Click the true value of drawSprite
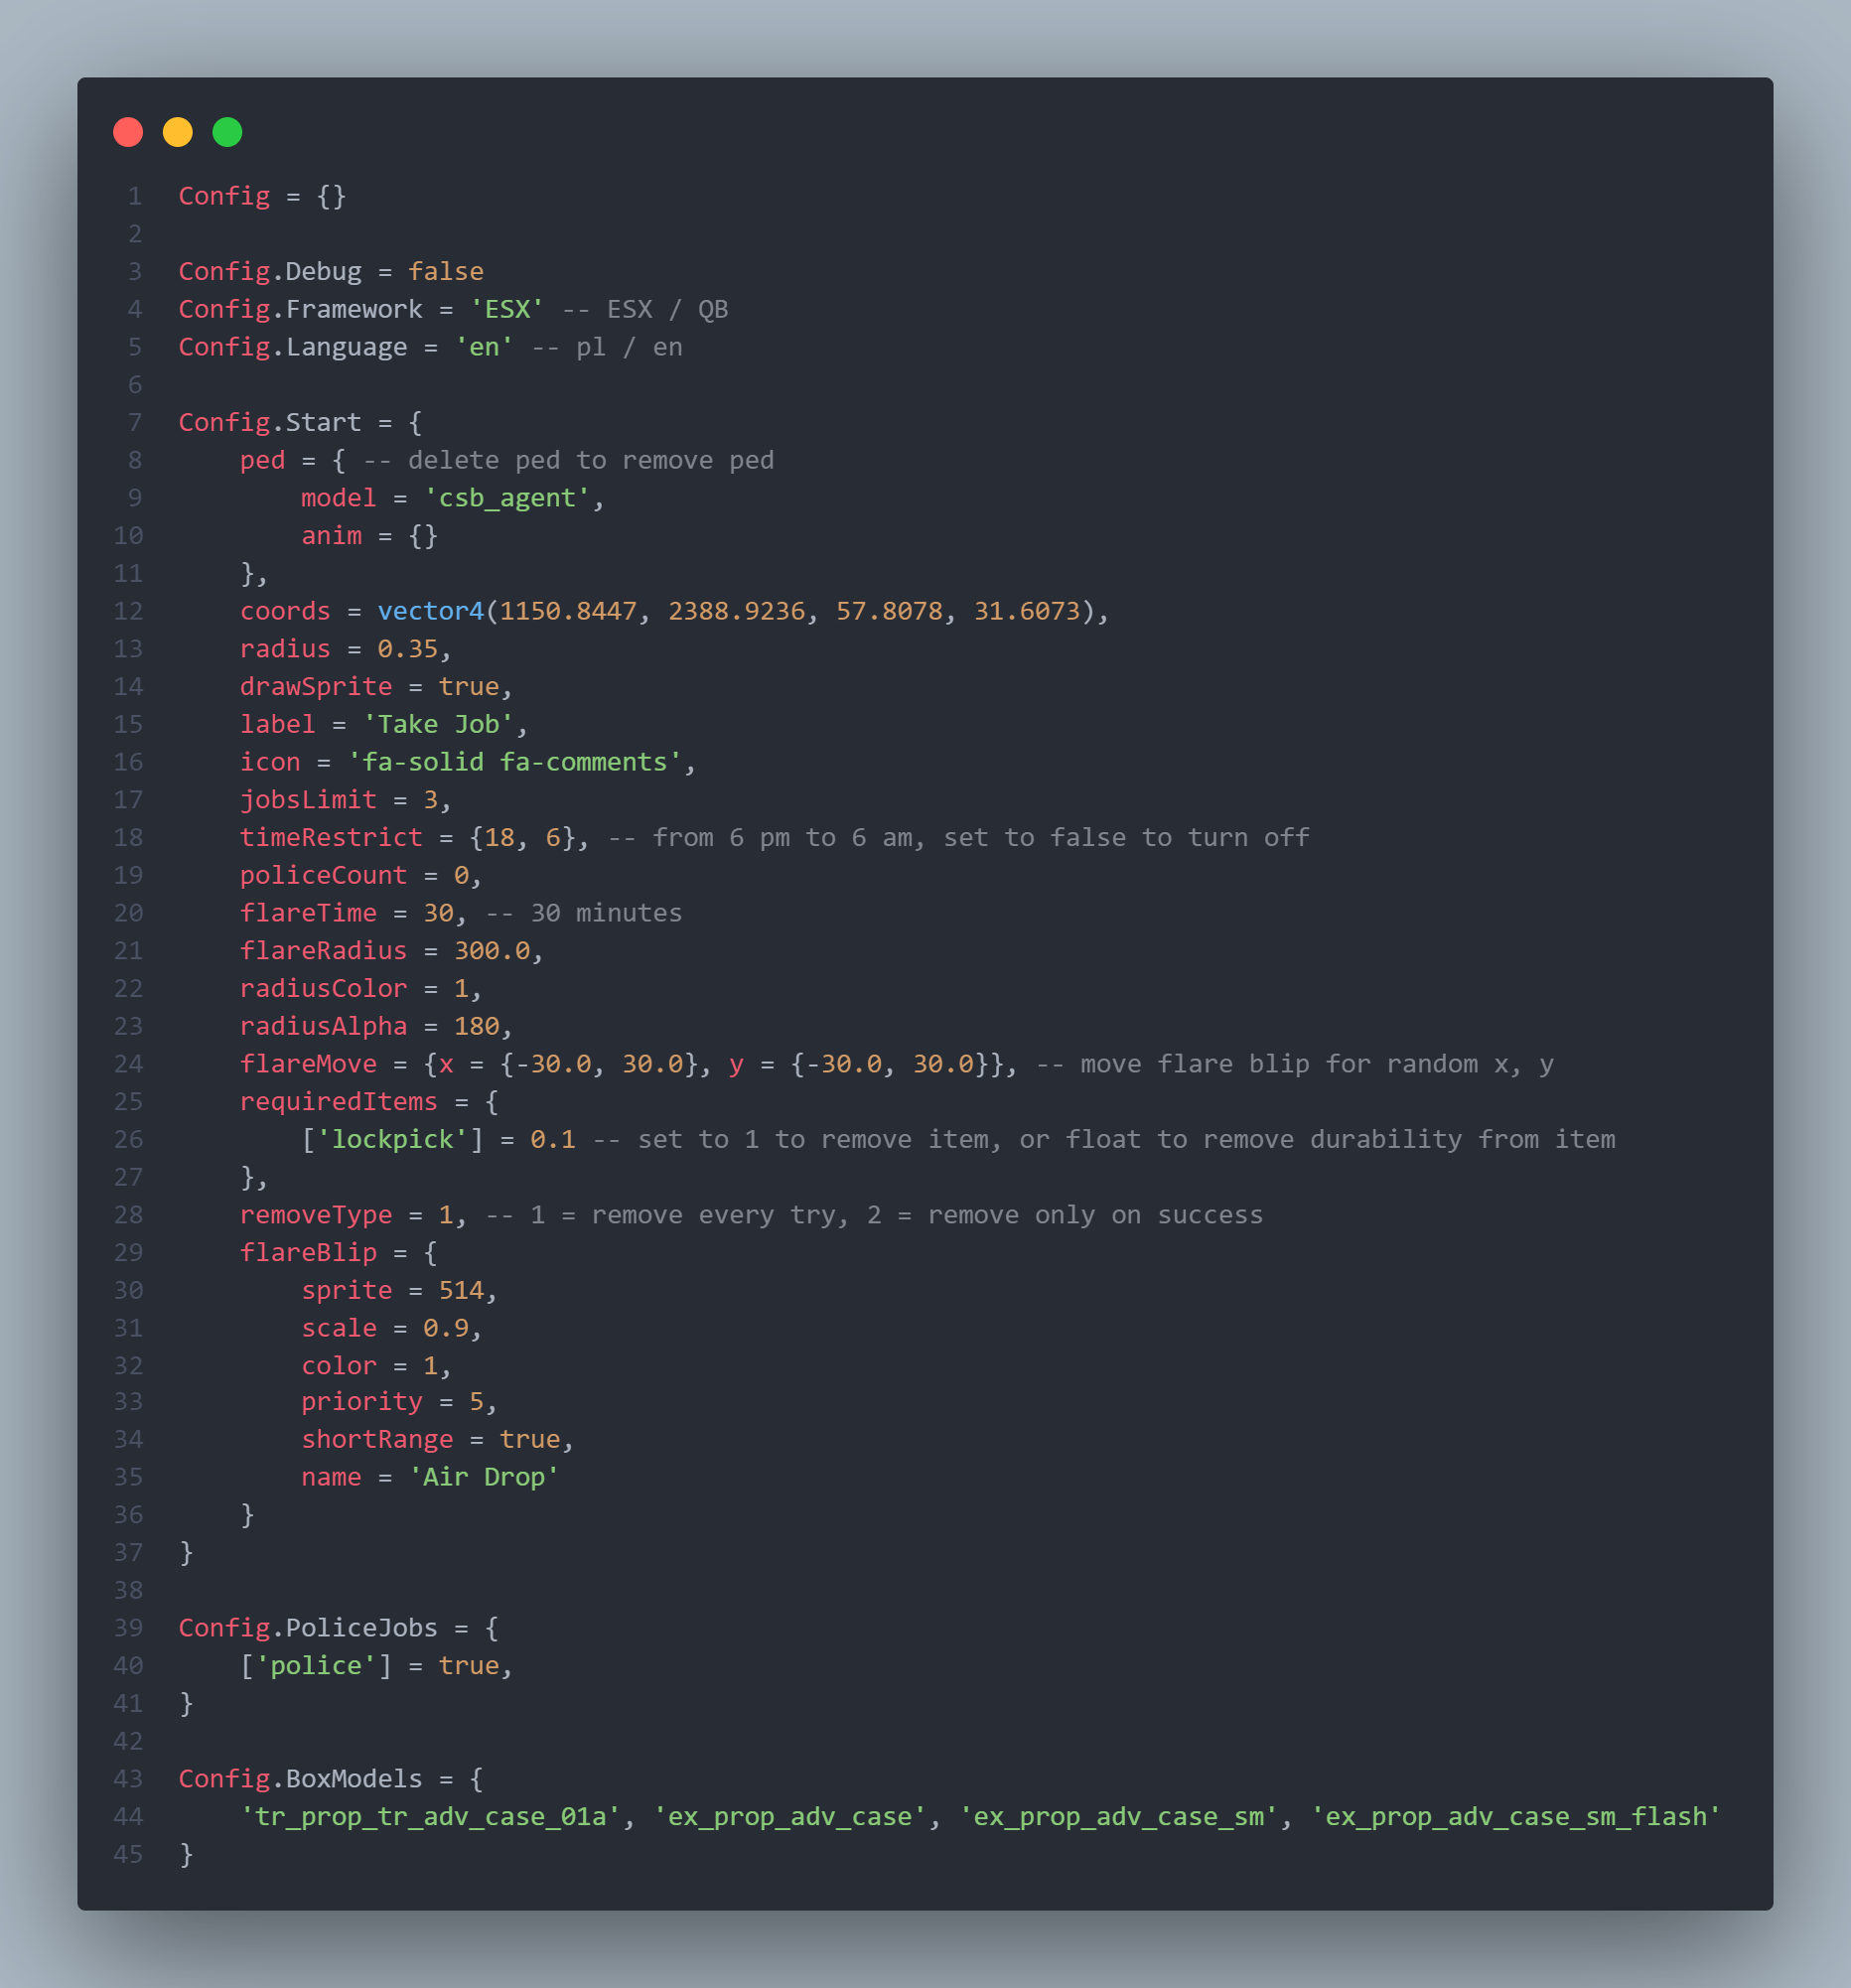Image resolution: width=1851 pixels, height=1988 pixels. click(x=468, y=687)
